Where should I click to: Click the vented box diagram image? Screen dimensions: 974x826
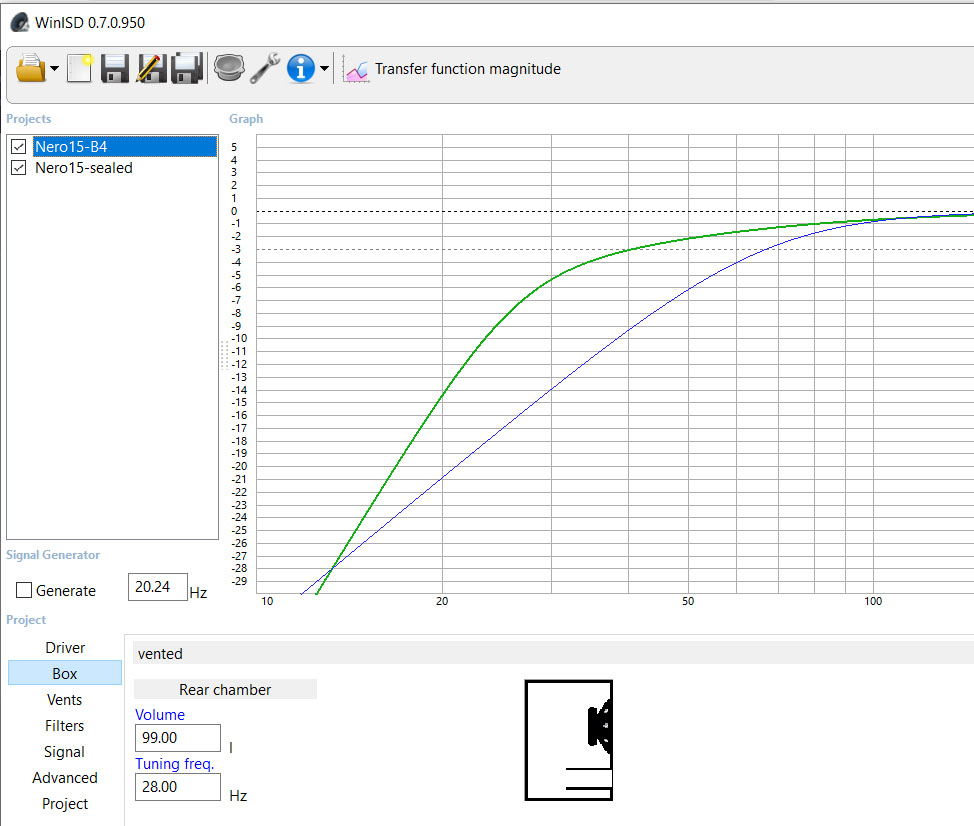[569, 740]
